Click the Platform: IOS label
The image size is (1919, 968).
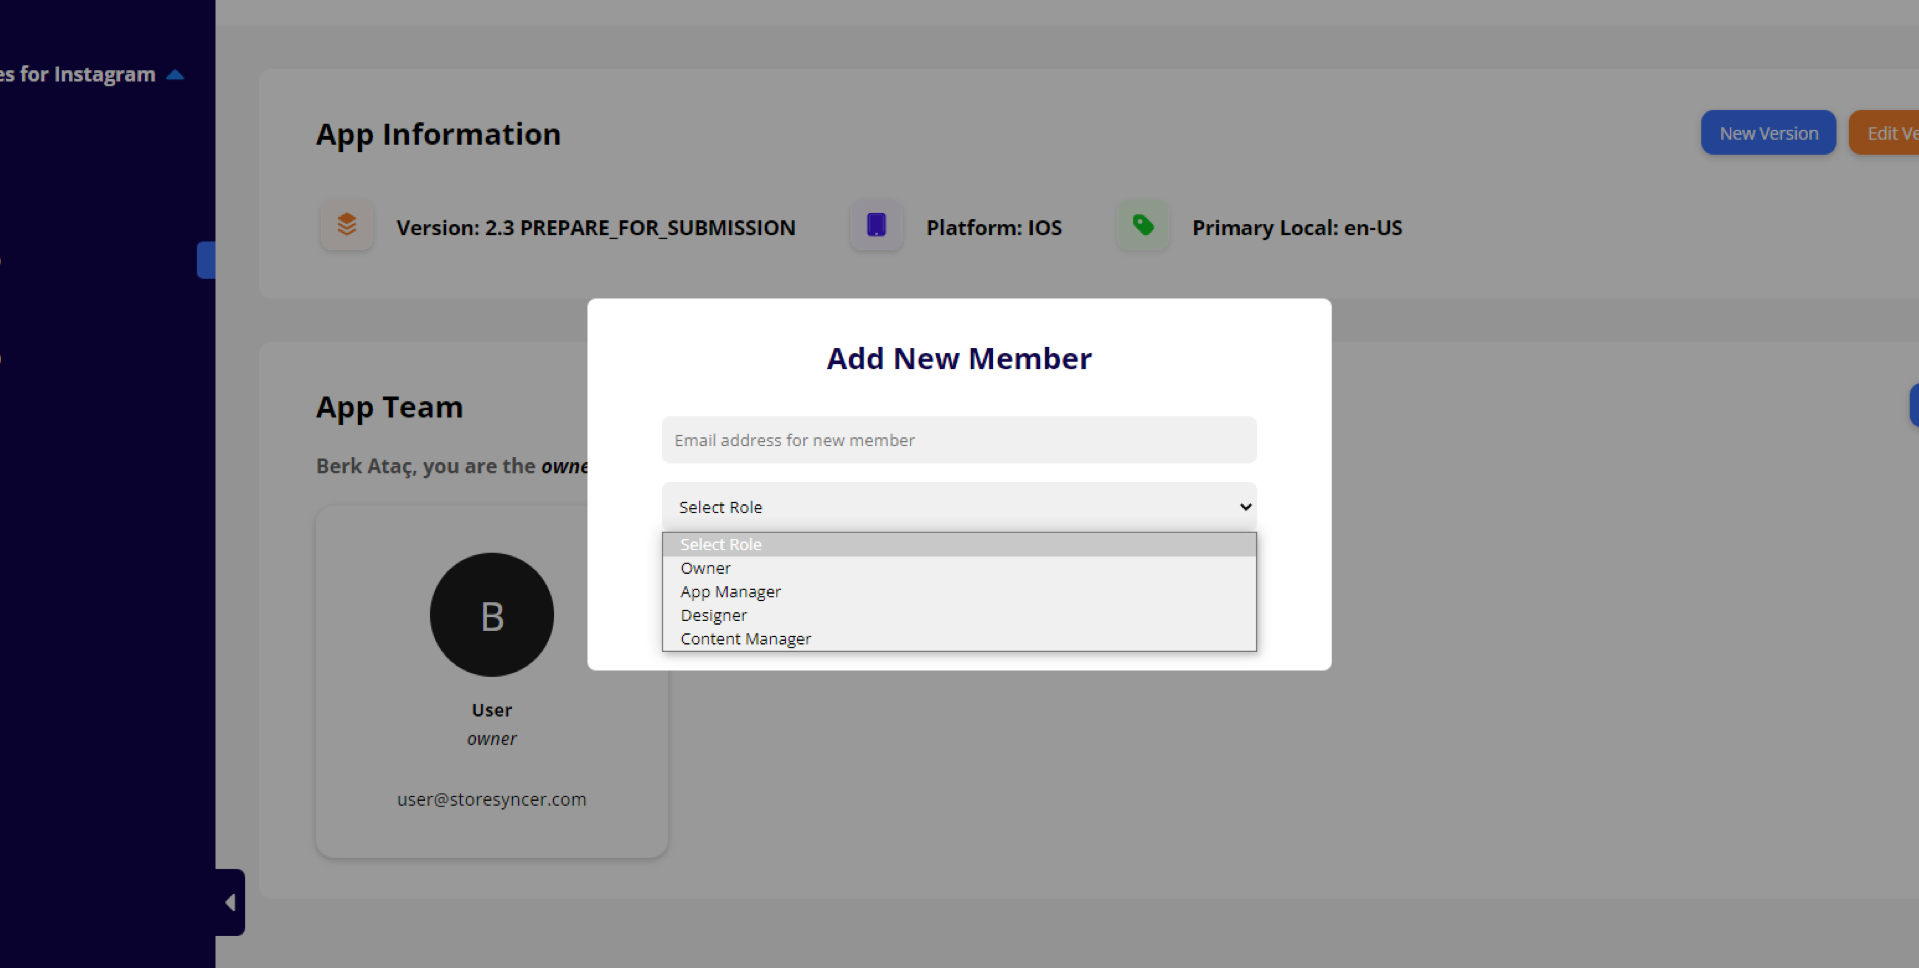pyautogui.click(x=993, y=228)
